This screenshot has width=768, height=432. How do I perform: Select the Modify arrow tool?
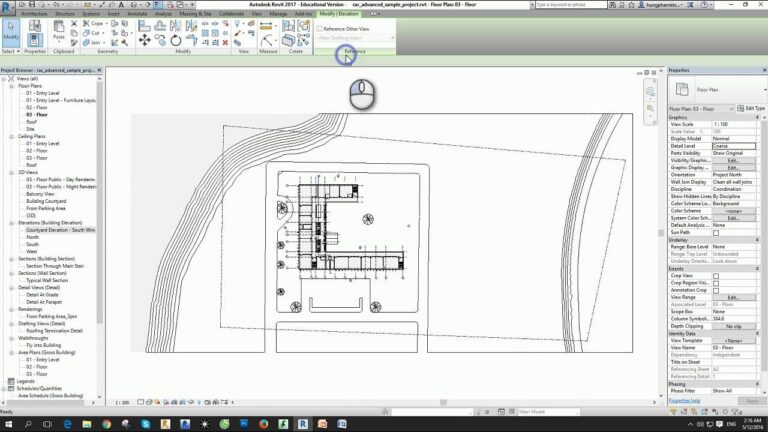click(9, 32)
